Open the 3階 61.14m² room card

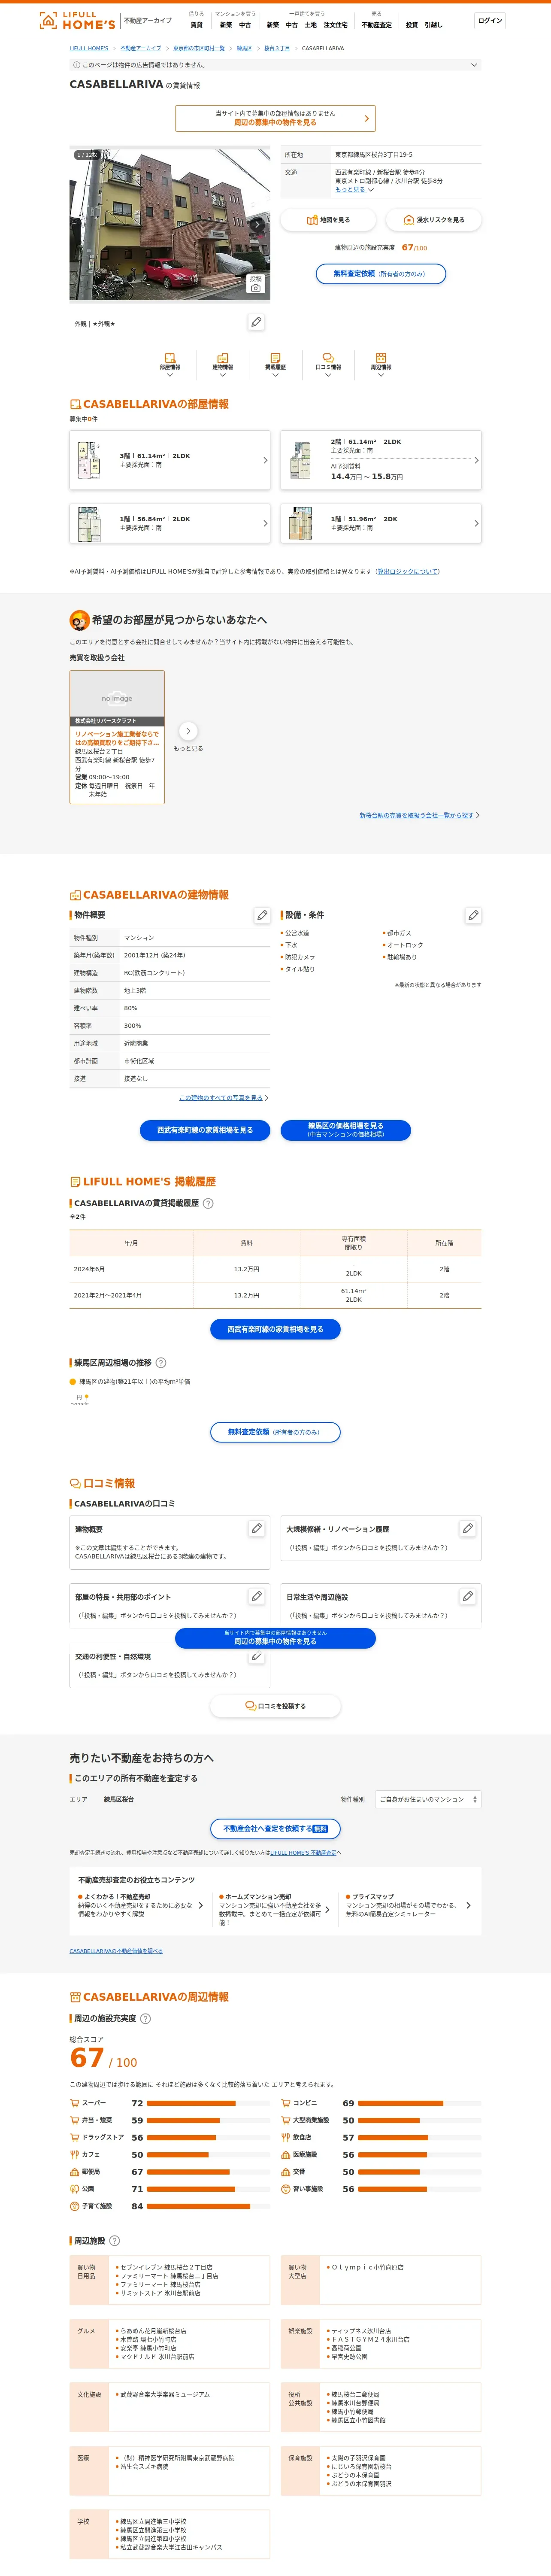(x=170, y=460)
